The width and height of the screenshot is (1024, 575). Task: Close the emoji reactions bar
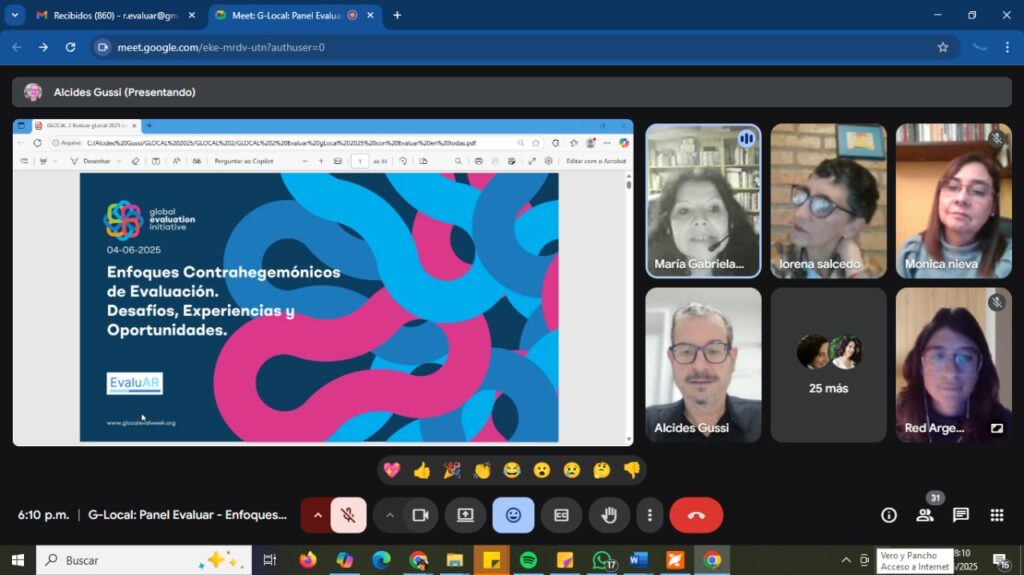pos(513,515)
